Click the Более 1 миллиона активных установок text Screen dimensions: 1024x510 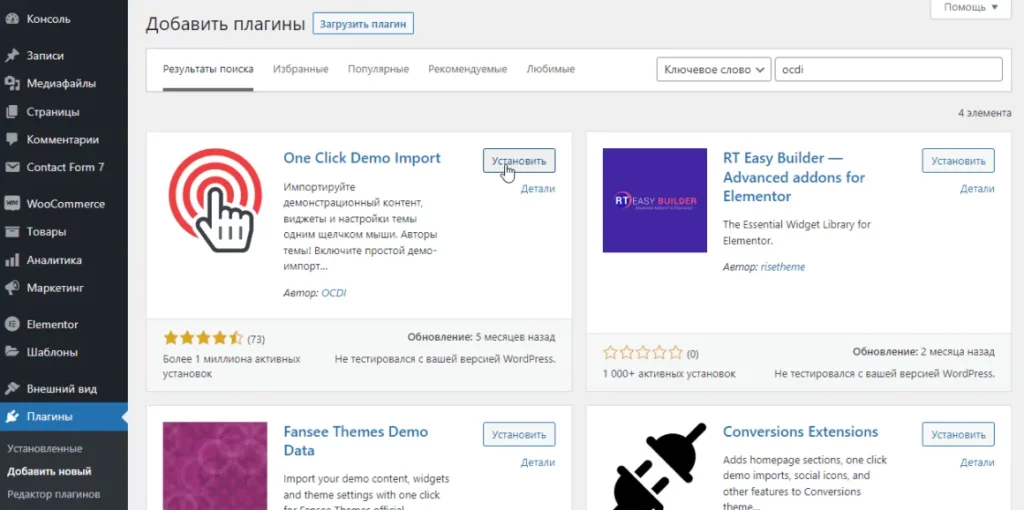pyautogui.click(x=231, y=366)
